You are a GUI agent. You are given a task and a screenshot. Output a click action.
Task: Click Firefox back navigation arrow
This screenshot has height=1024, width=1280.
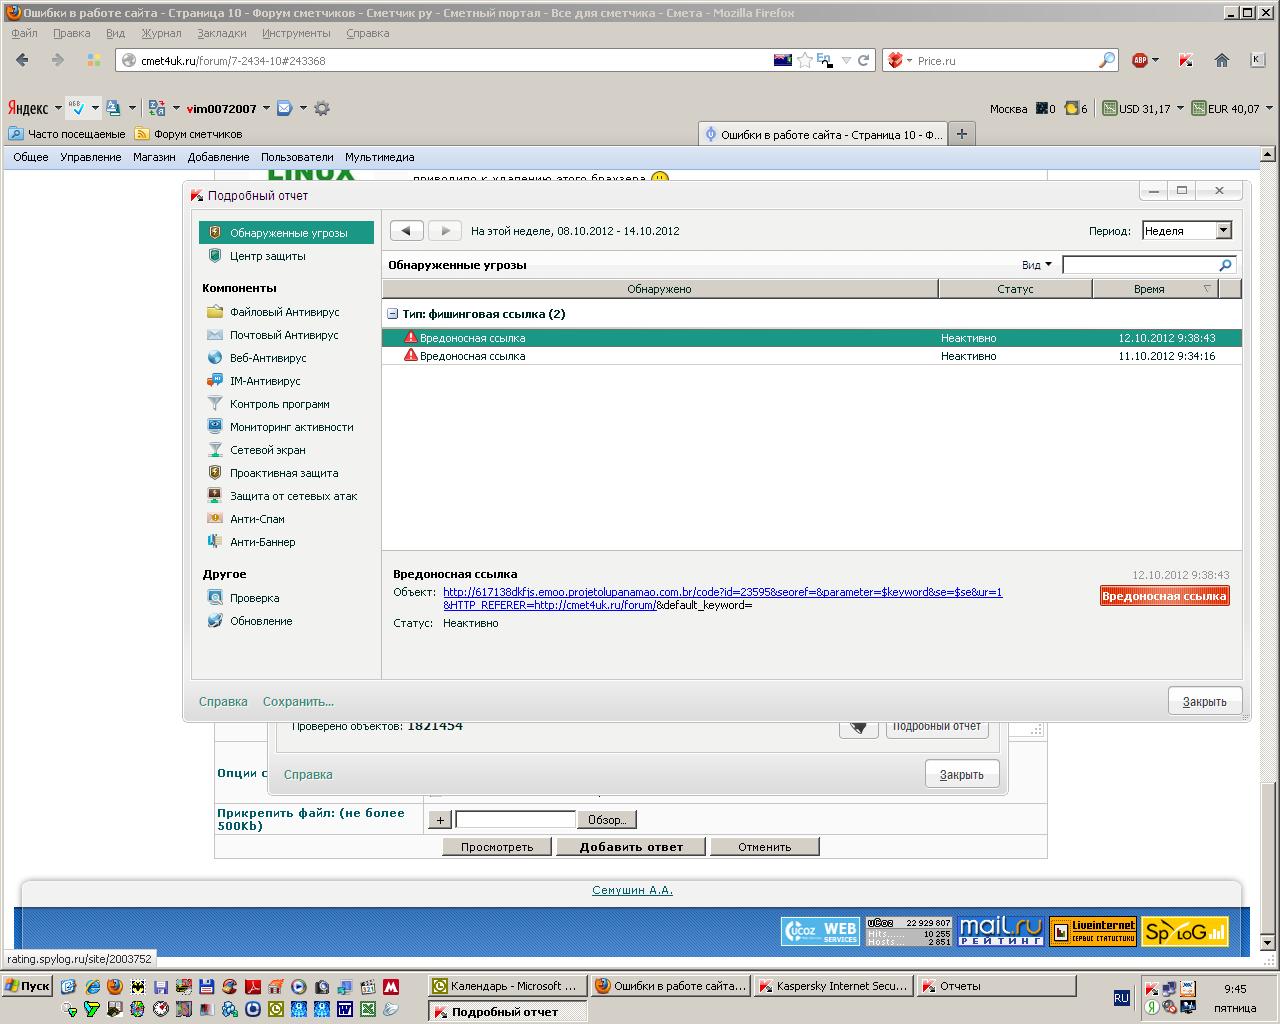[22, 60]
